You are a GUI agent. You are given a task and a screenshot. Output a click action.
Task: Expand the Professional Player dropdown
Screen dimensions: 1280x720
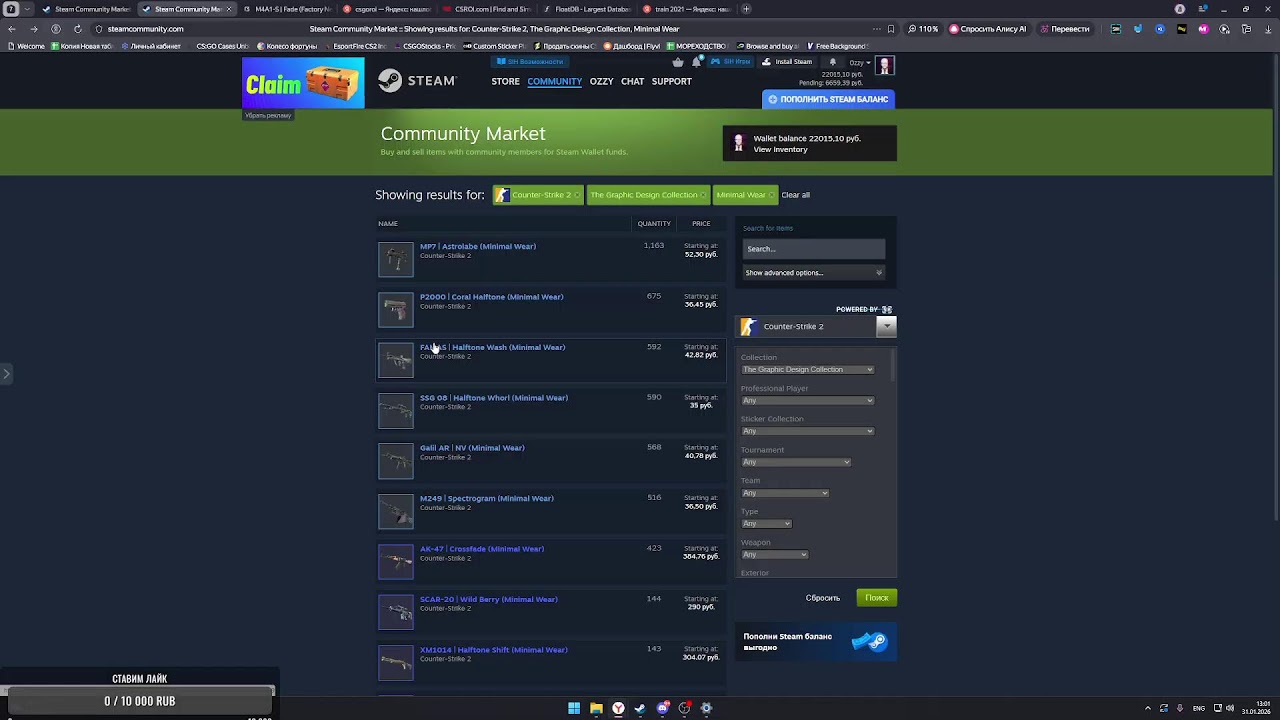[808, 401]
